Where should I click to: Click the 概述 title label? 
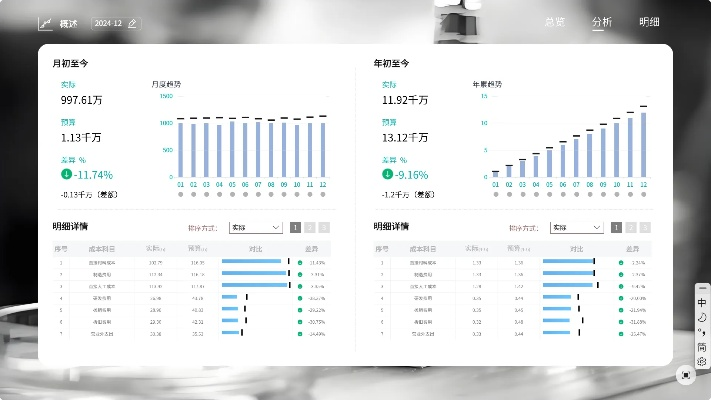68,24
